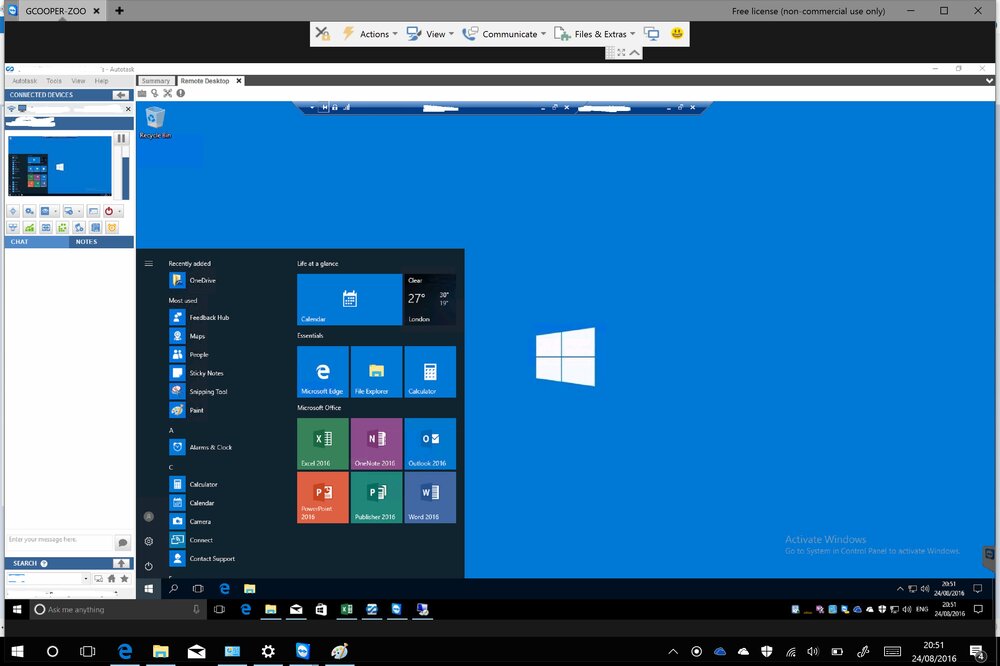1000x666 pixels.
Task: Click the green chart performance icon
Action: click(x=29, y=228)
